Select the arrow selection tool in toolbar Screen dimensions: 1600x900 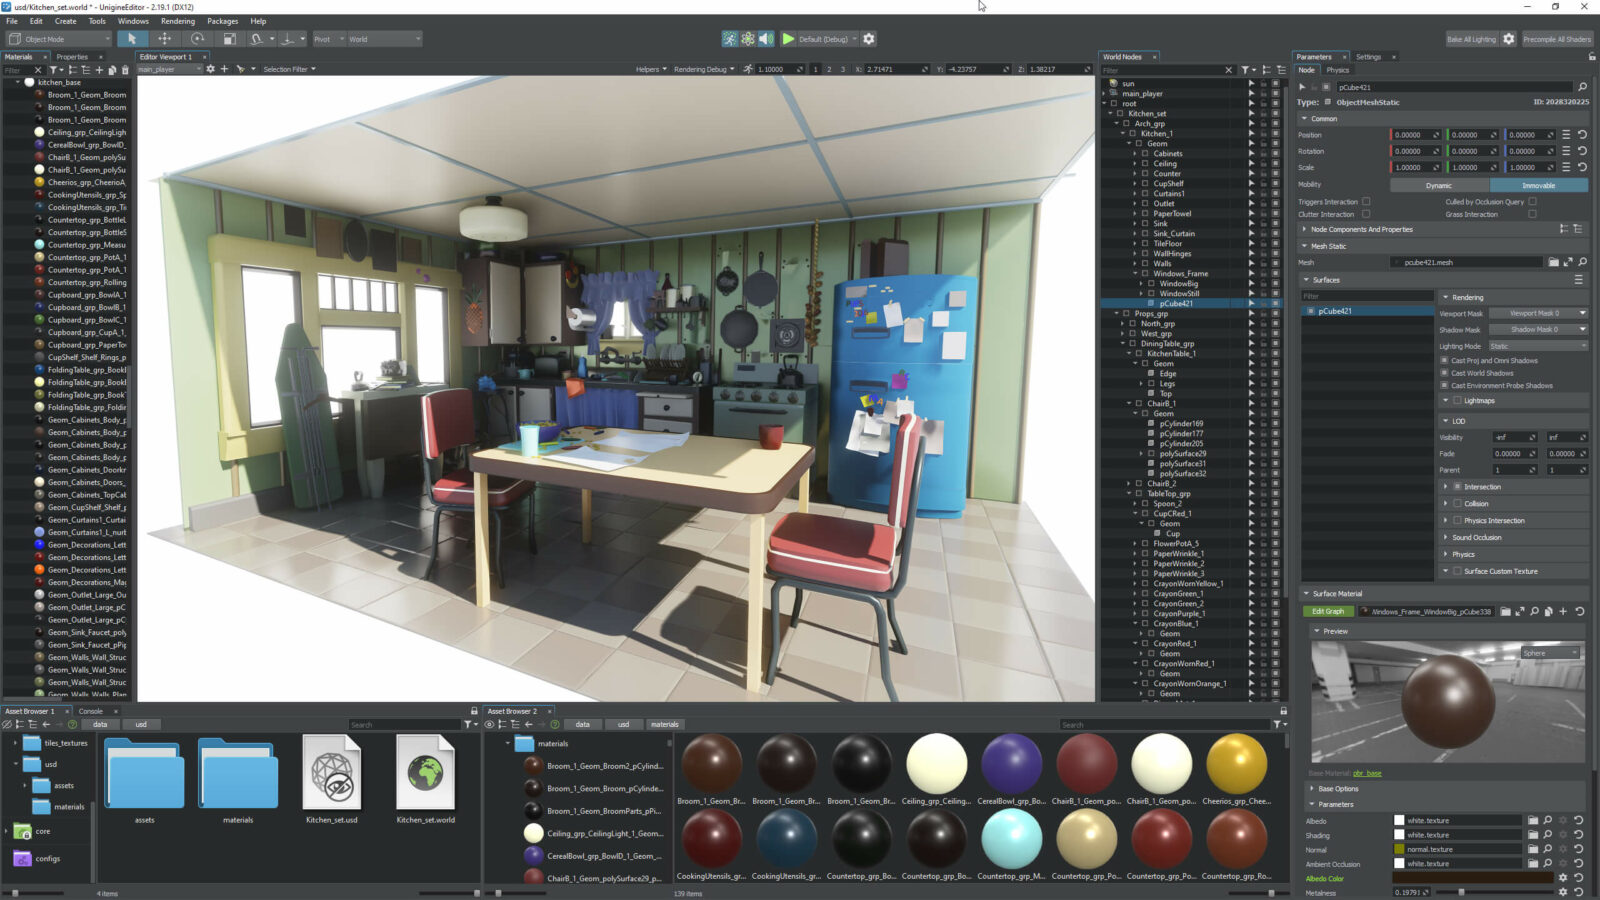click(x=132, y=39)
